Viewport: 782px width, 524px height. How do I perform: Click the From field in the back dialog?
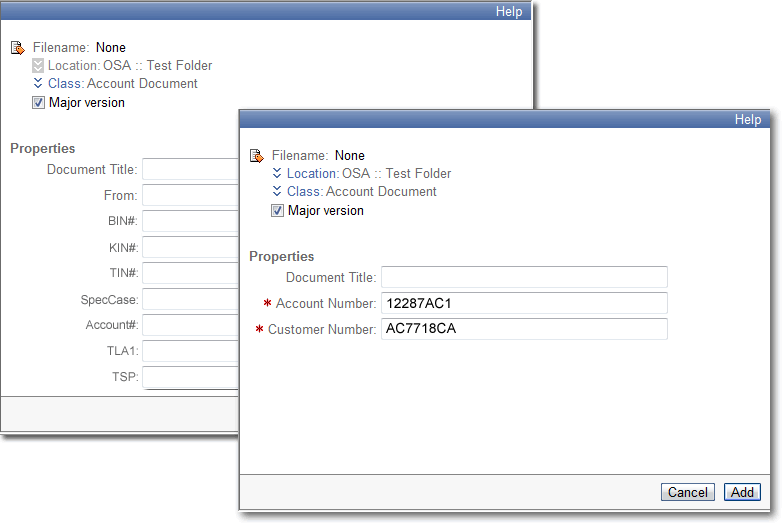click(191, 195)
